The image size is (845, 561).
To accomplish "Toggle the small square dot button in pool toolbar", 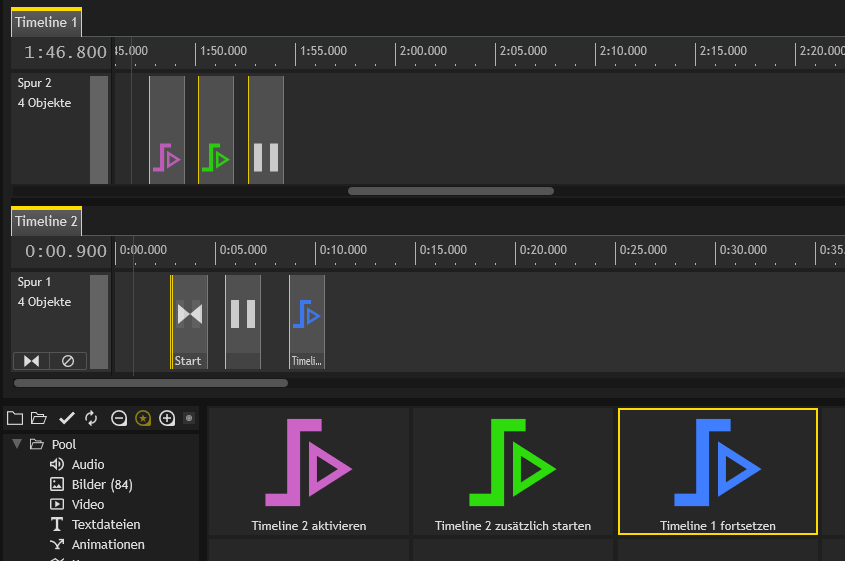I will (189, 418).
